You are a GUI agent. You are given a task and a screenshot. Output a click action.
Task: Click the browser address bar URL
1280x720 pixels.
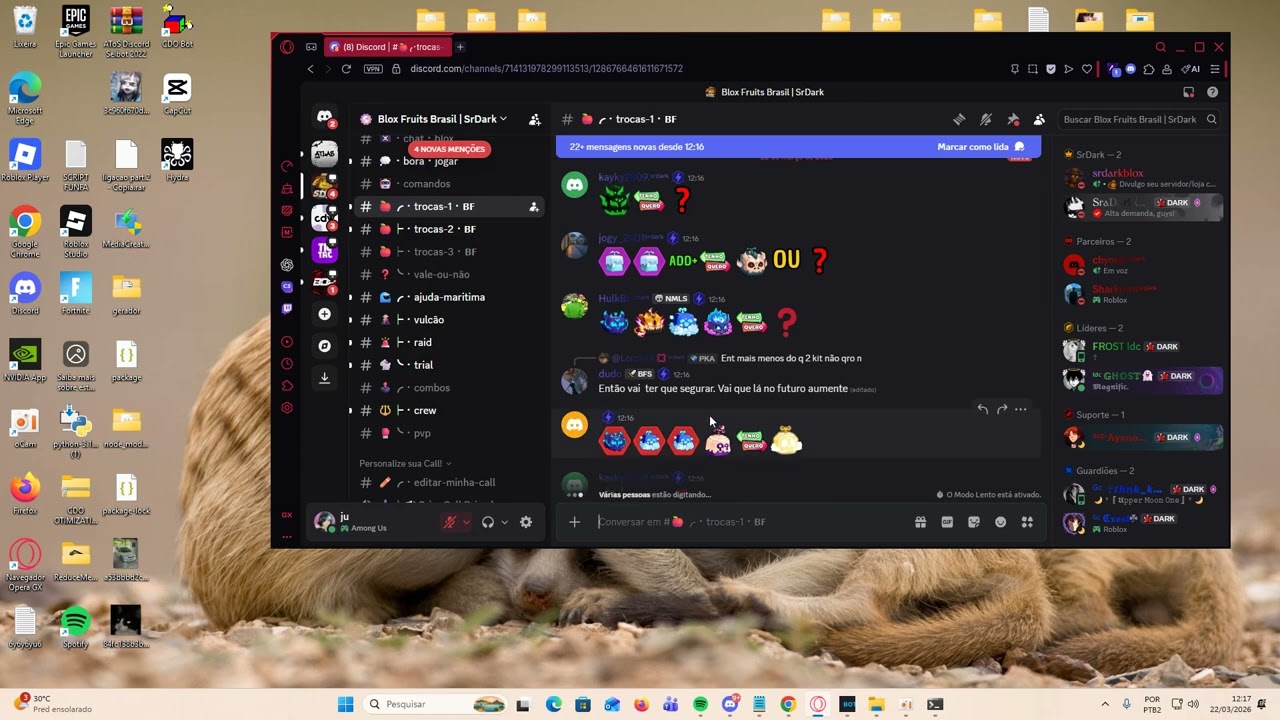(546, 69)
